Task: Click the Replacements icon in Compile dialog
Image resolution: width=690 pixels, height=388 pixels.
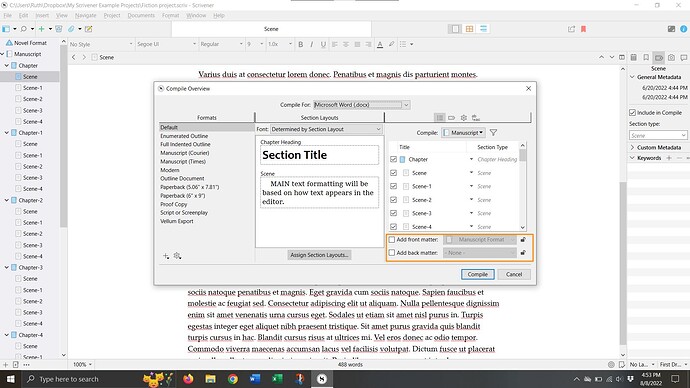Action: [476, 118]
